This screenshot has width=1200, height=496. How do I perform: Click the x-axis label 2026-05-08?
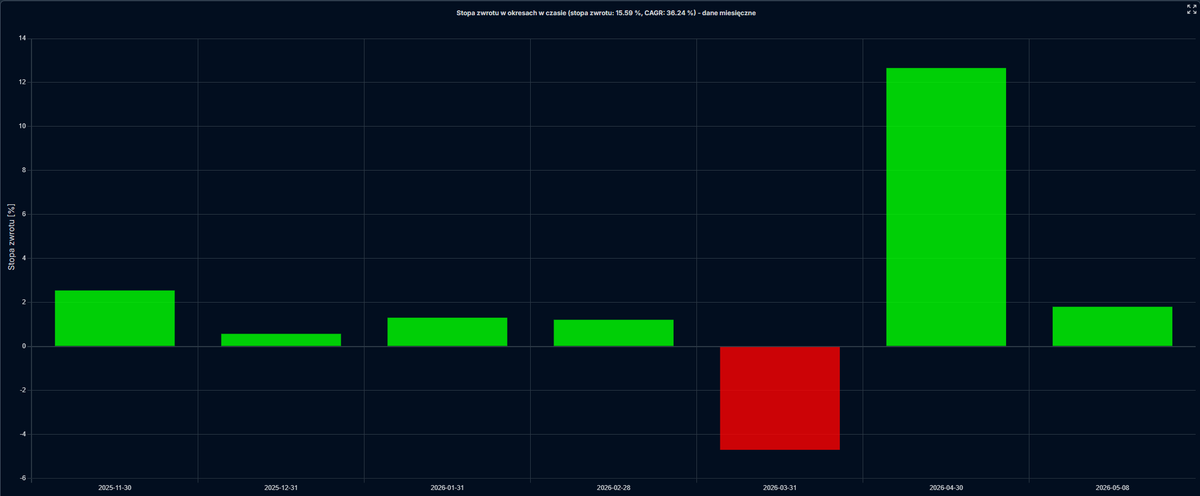coord(1112,488)
